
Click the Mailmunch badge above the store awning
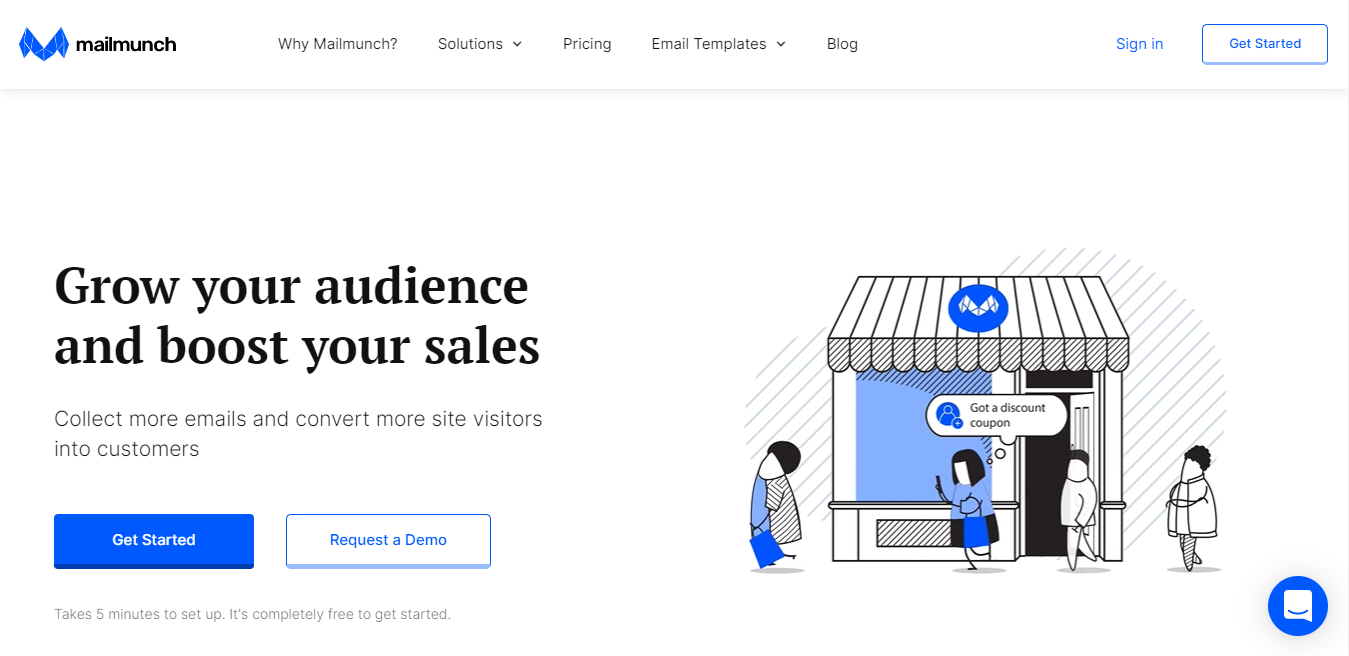[x=978, y=308]
